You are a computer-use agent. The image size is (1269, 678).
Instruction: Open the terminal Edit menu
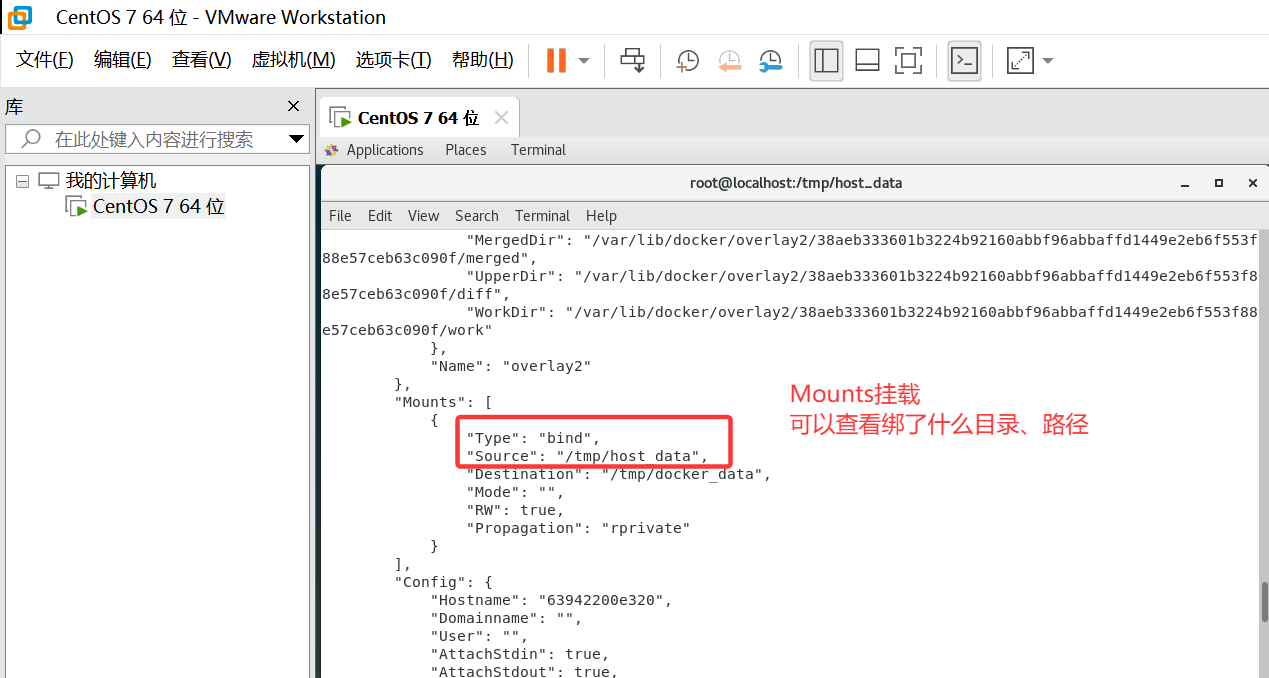380,216
